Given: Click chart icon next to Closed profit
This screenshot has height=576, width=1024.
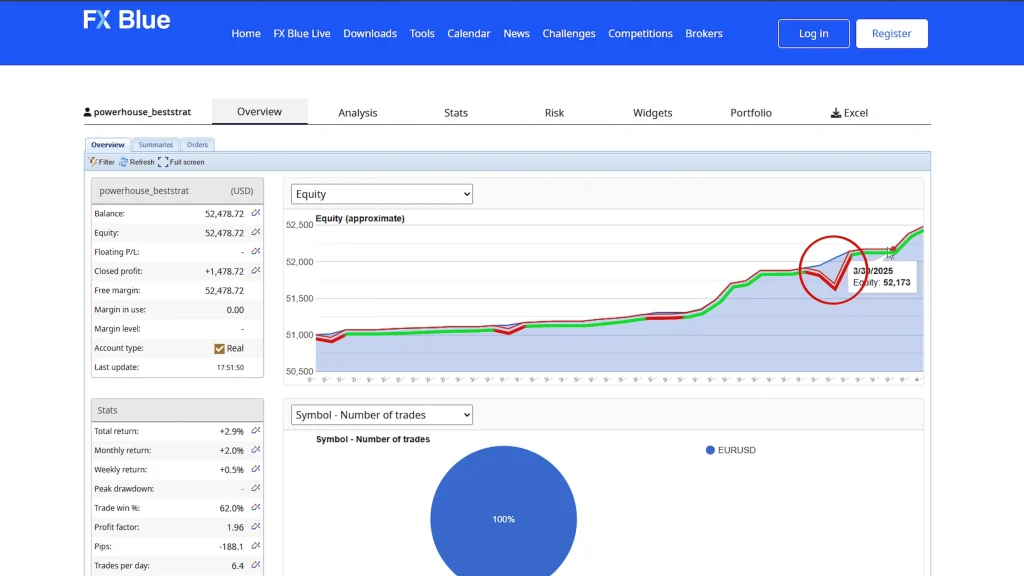Looking at the screenshot, I should (x=255, y=271).
